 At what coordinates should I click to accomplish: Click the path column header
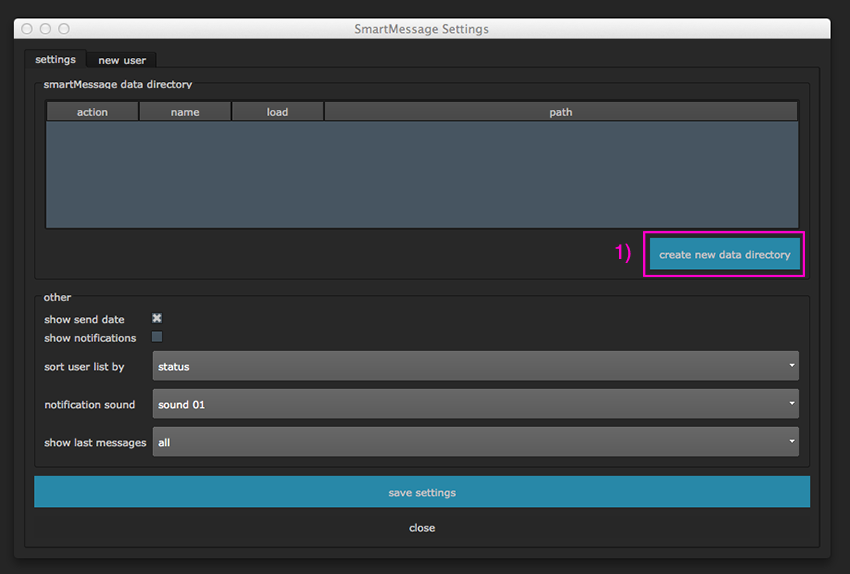tap(560, 112)
